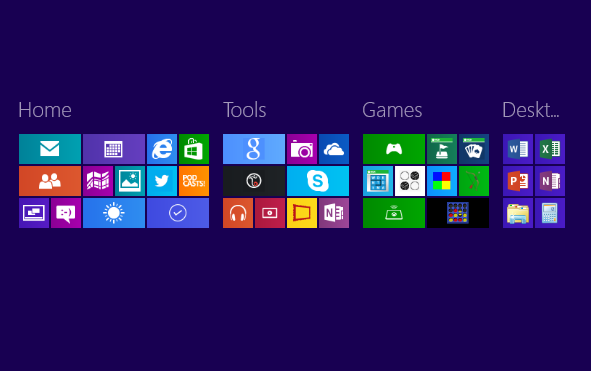This screenshot has width=591, height=371.
Task: Open the yellow tile with red frame
Action: click(x=302, y=213)
